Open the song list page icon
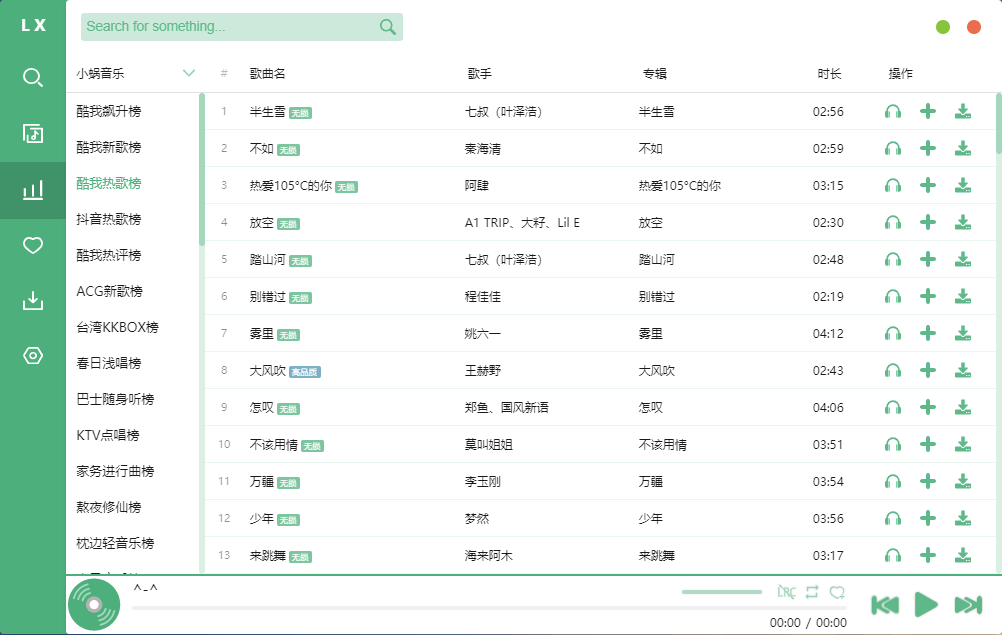This screenshot has width=1002, height=635. (33, 134)
